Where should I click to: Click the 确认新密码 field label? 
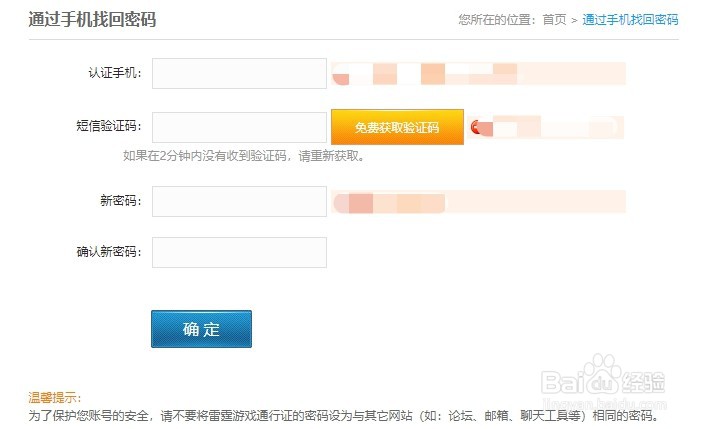click(109, 252)
